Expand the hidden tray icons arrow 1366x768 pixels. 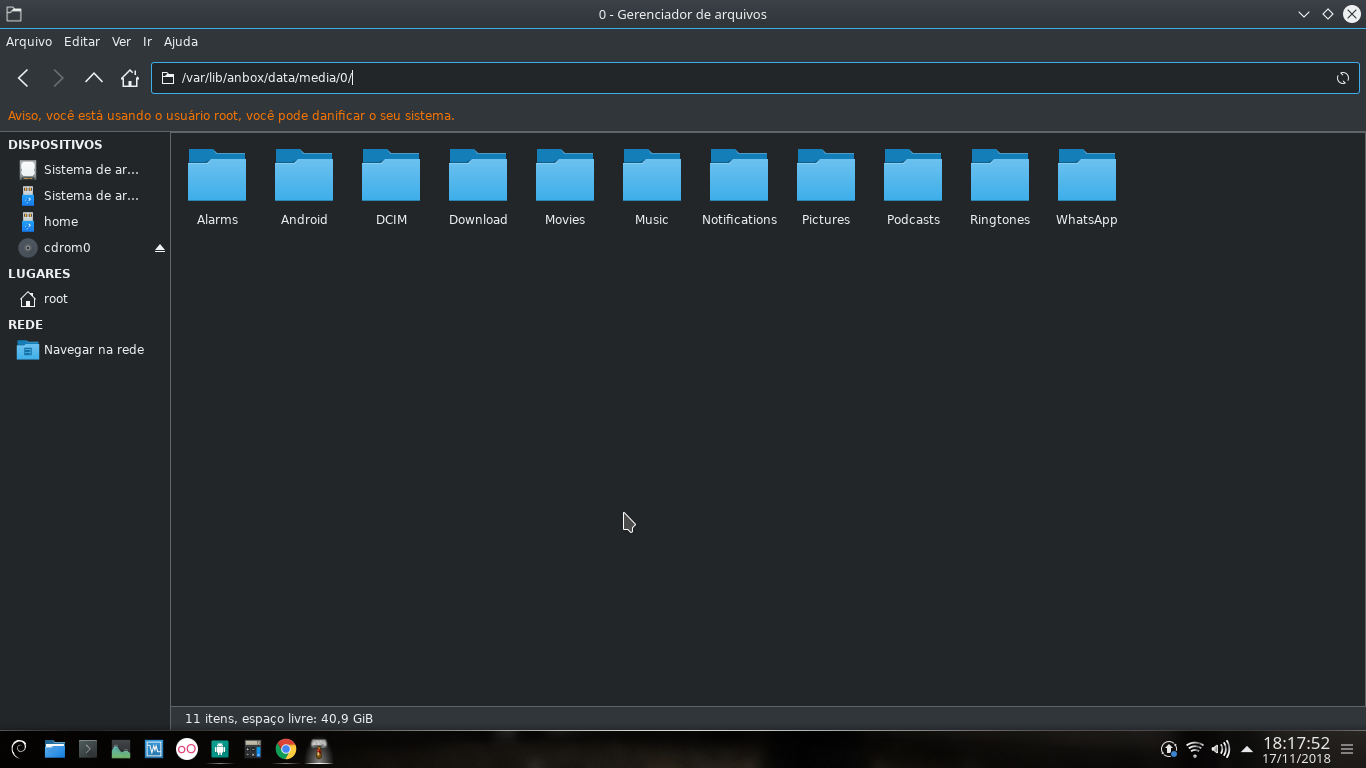[x=1246, y=748]
